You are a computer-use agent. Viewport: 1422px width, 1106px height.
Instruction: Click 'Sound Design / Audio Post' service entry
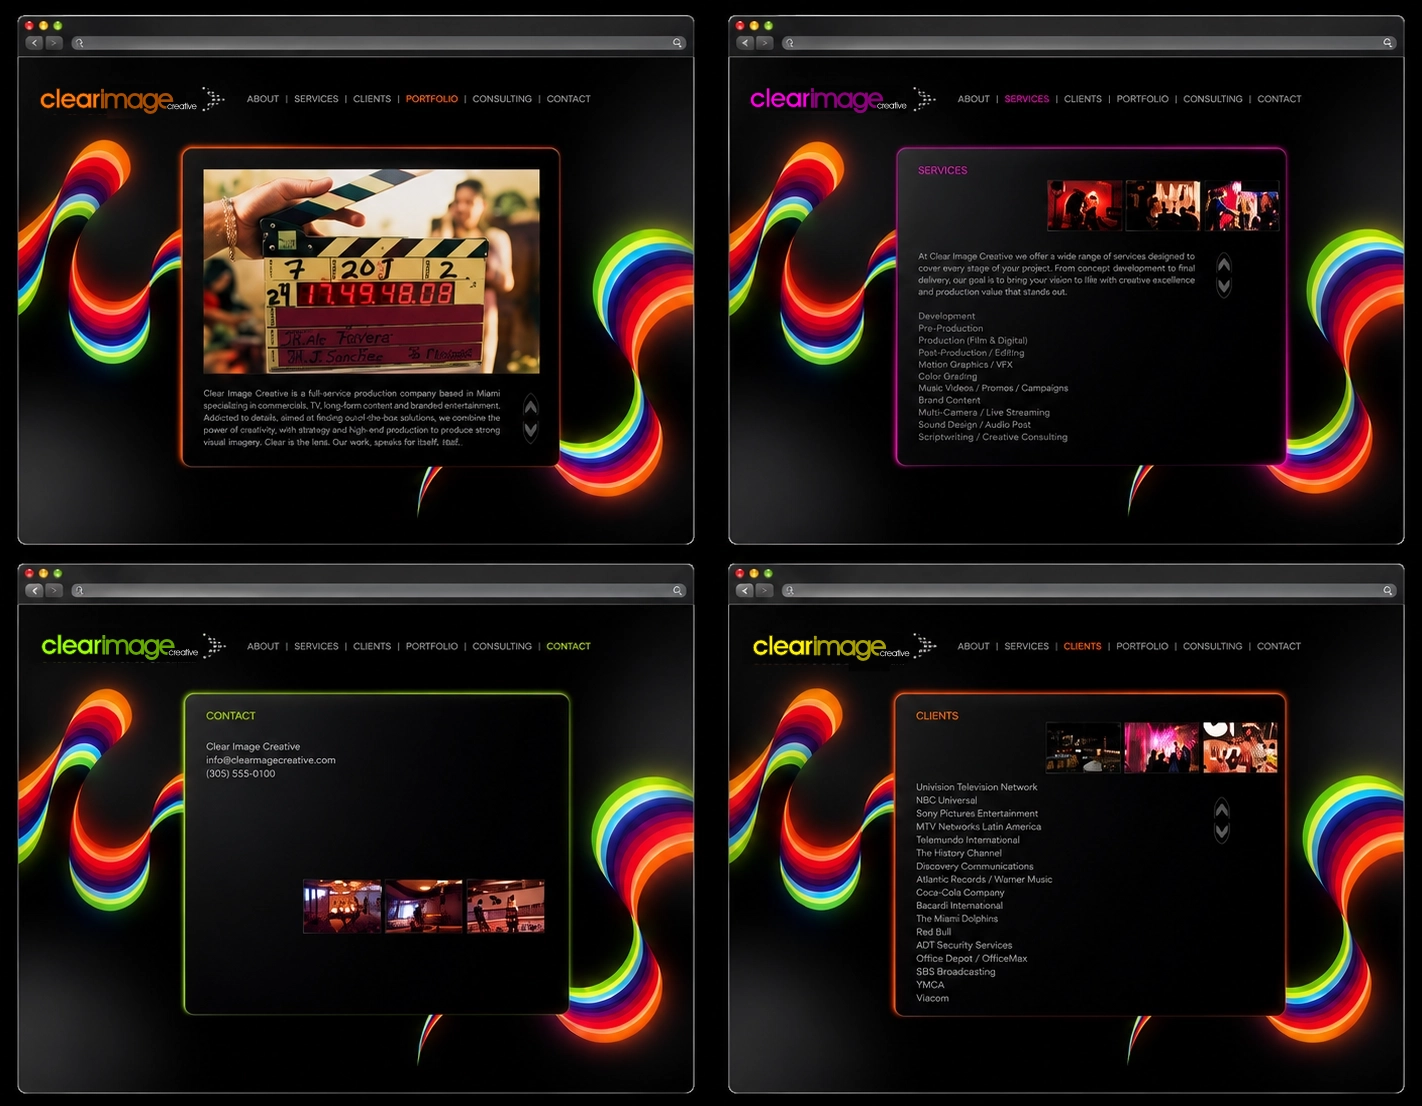(974, 424)
